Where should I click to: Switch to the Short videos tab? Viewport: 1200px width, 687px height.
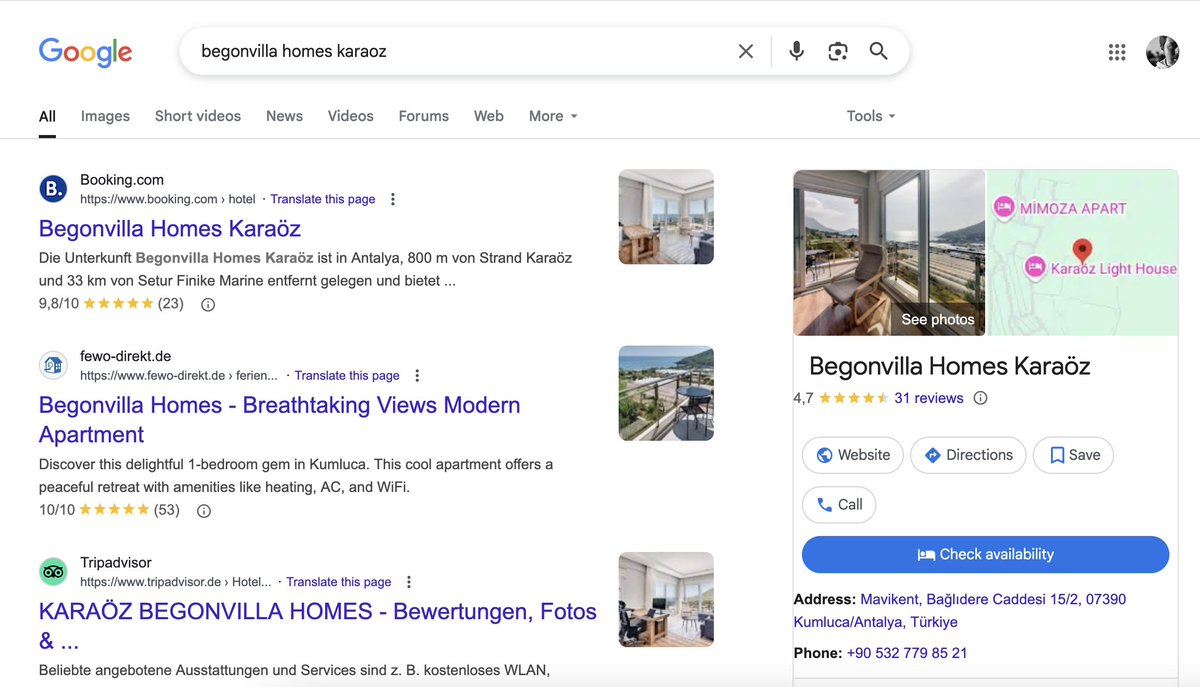pyautogui.click(x=198, y=116)
